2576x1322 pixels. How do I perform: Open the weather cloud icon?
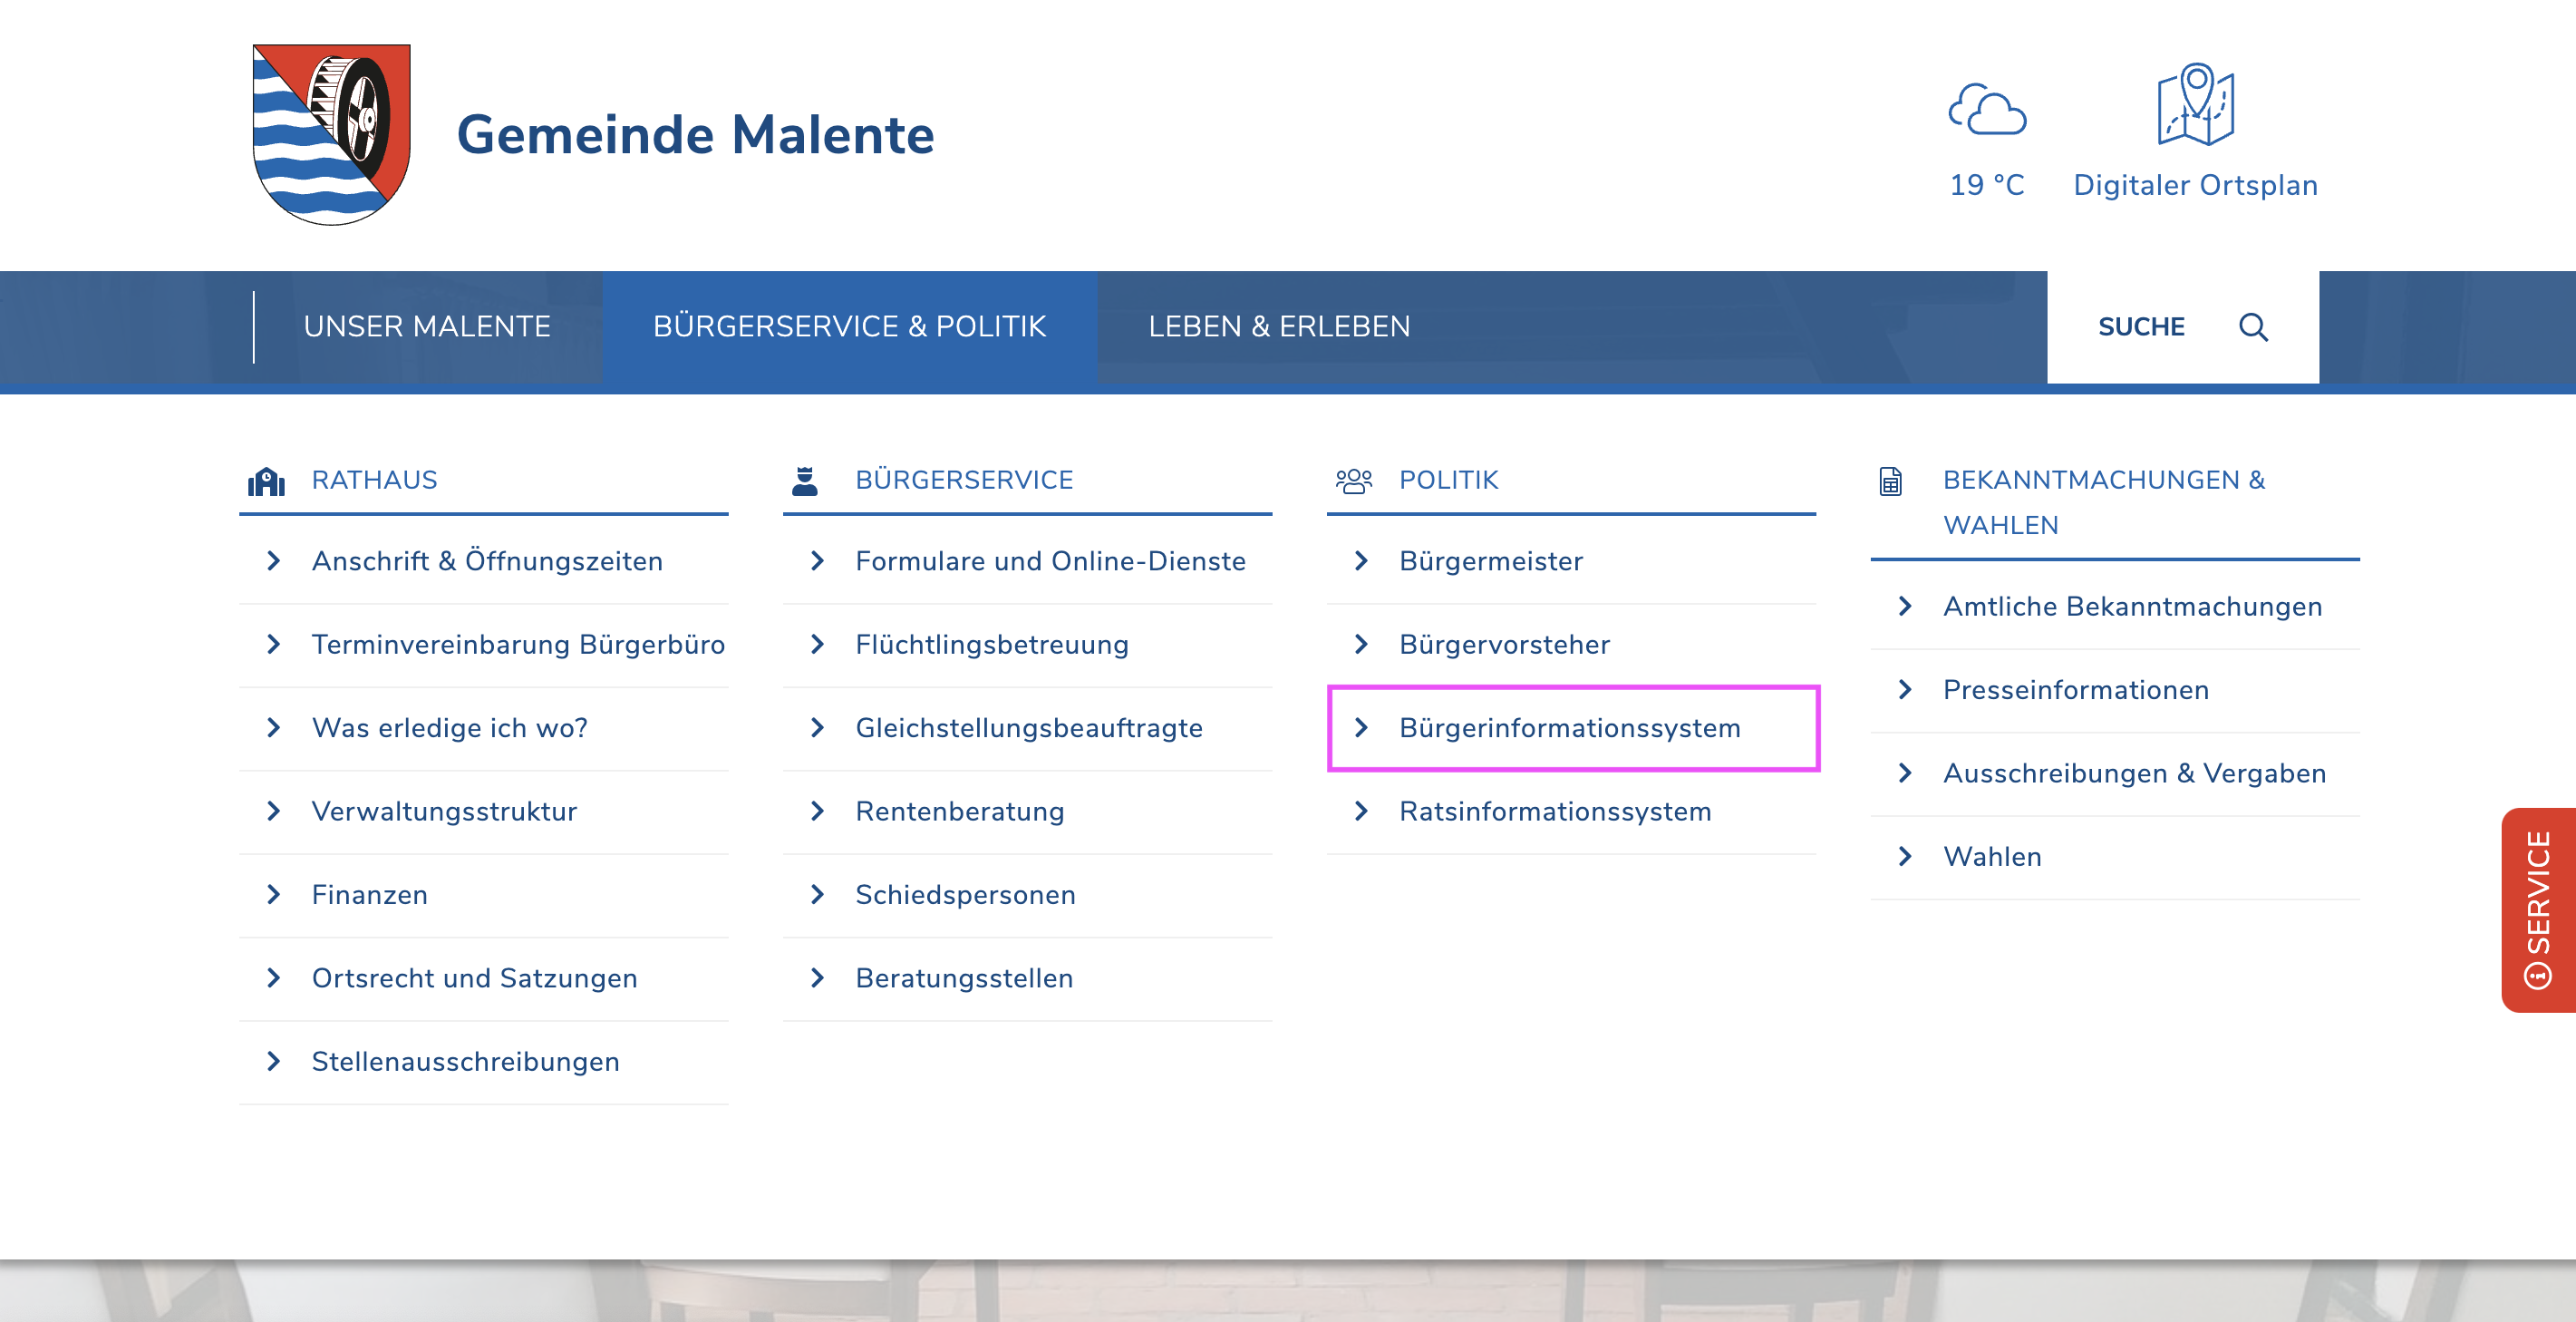click(1986, 110)
